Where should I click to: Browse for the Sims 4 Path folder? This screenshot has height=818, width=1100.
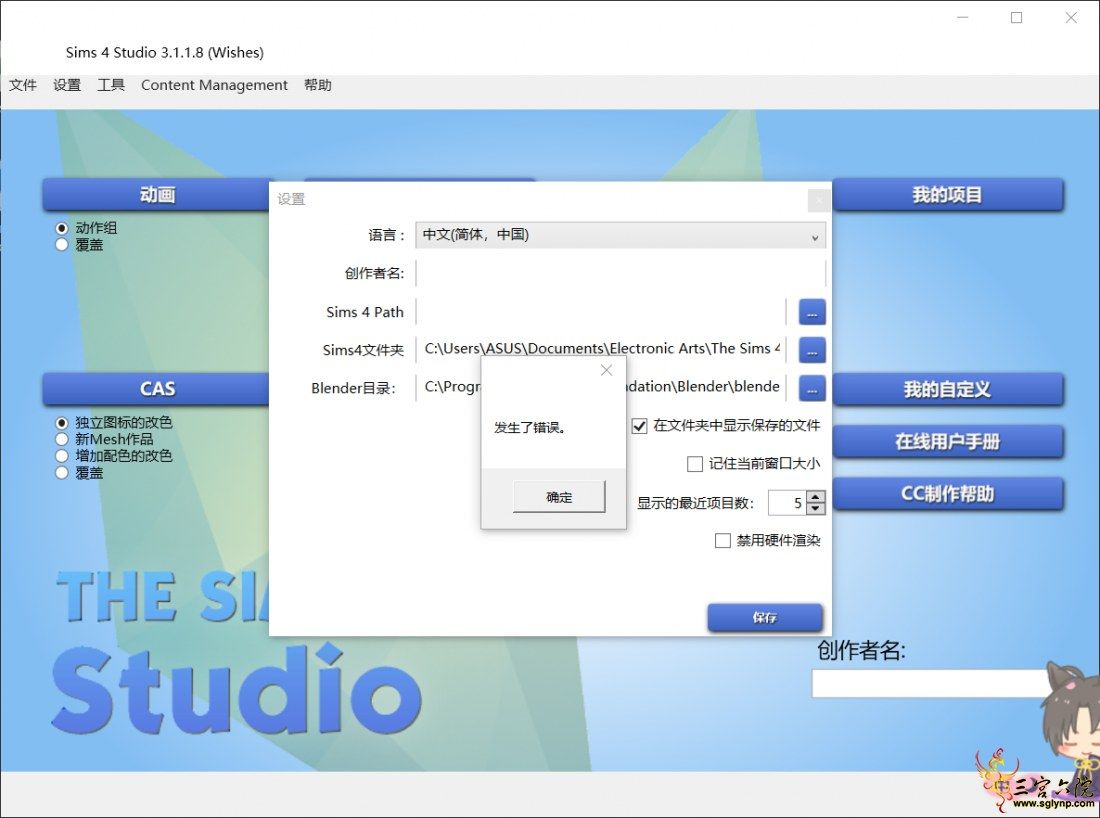coord(812,312)
